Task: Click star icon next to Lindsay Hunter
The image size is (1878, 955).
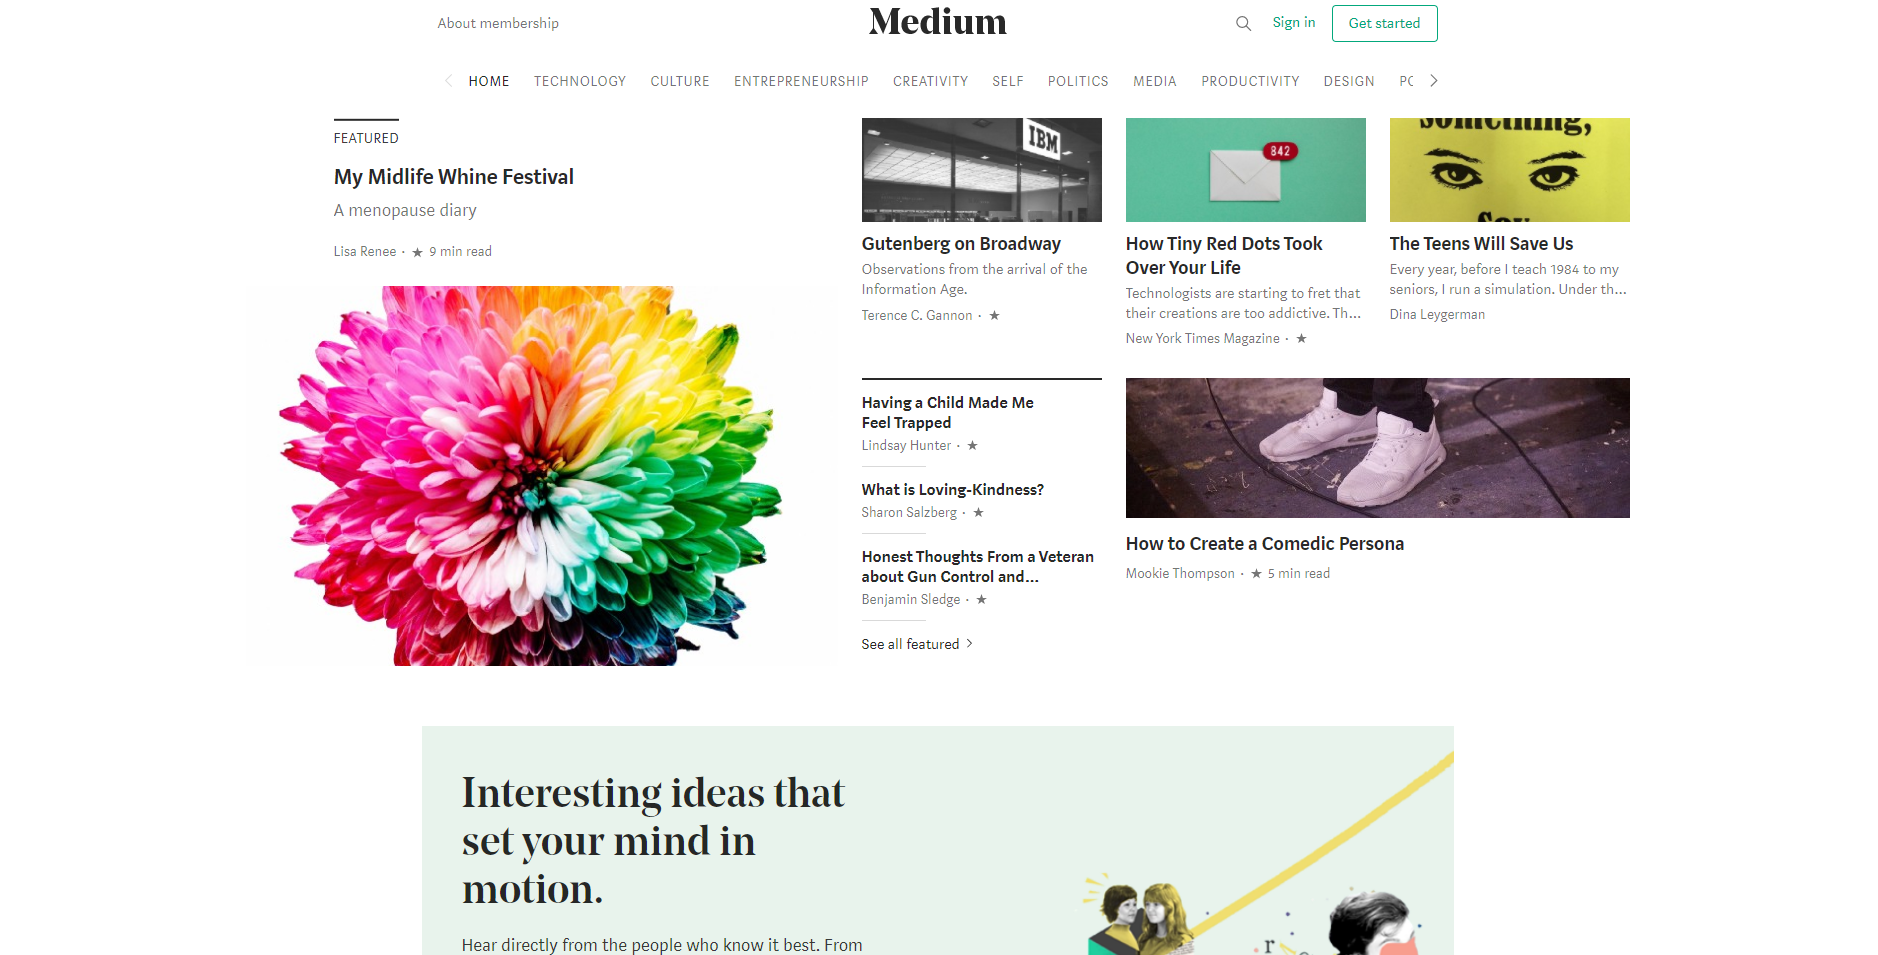Action: click(x=972, y=446)
